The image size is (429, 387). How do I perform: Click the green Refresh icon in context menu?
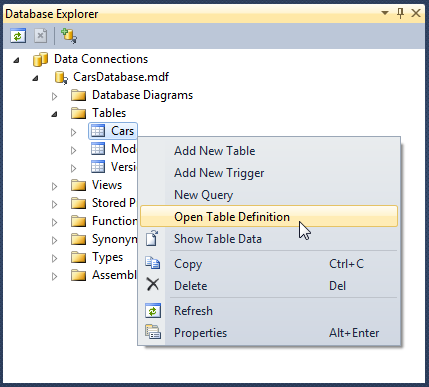coord(153,311)
